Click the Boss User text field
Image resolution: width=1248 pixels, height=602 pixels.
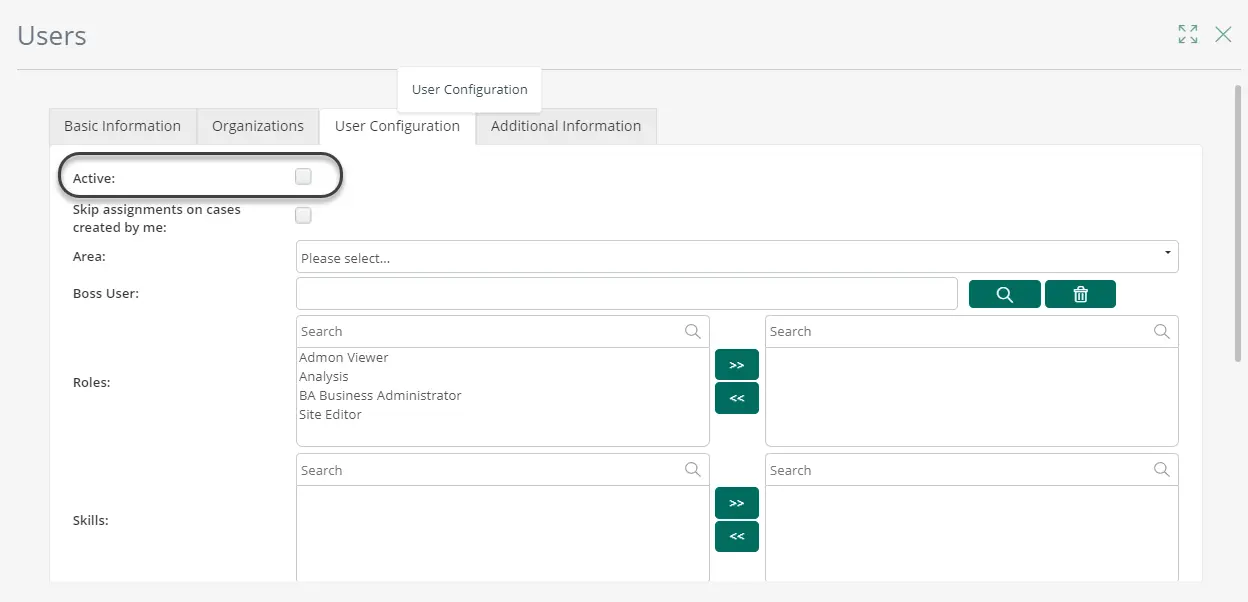tap(627, 294)
